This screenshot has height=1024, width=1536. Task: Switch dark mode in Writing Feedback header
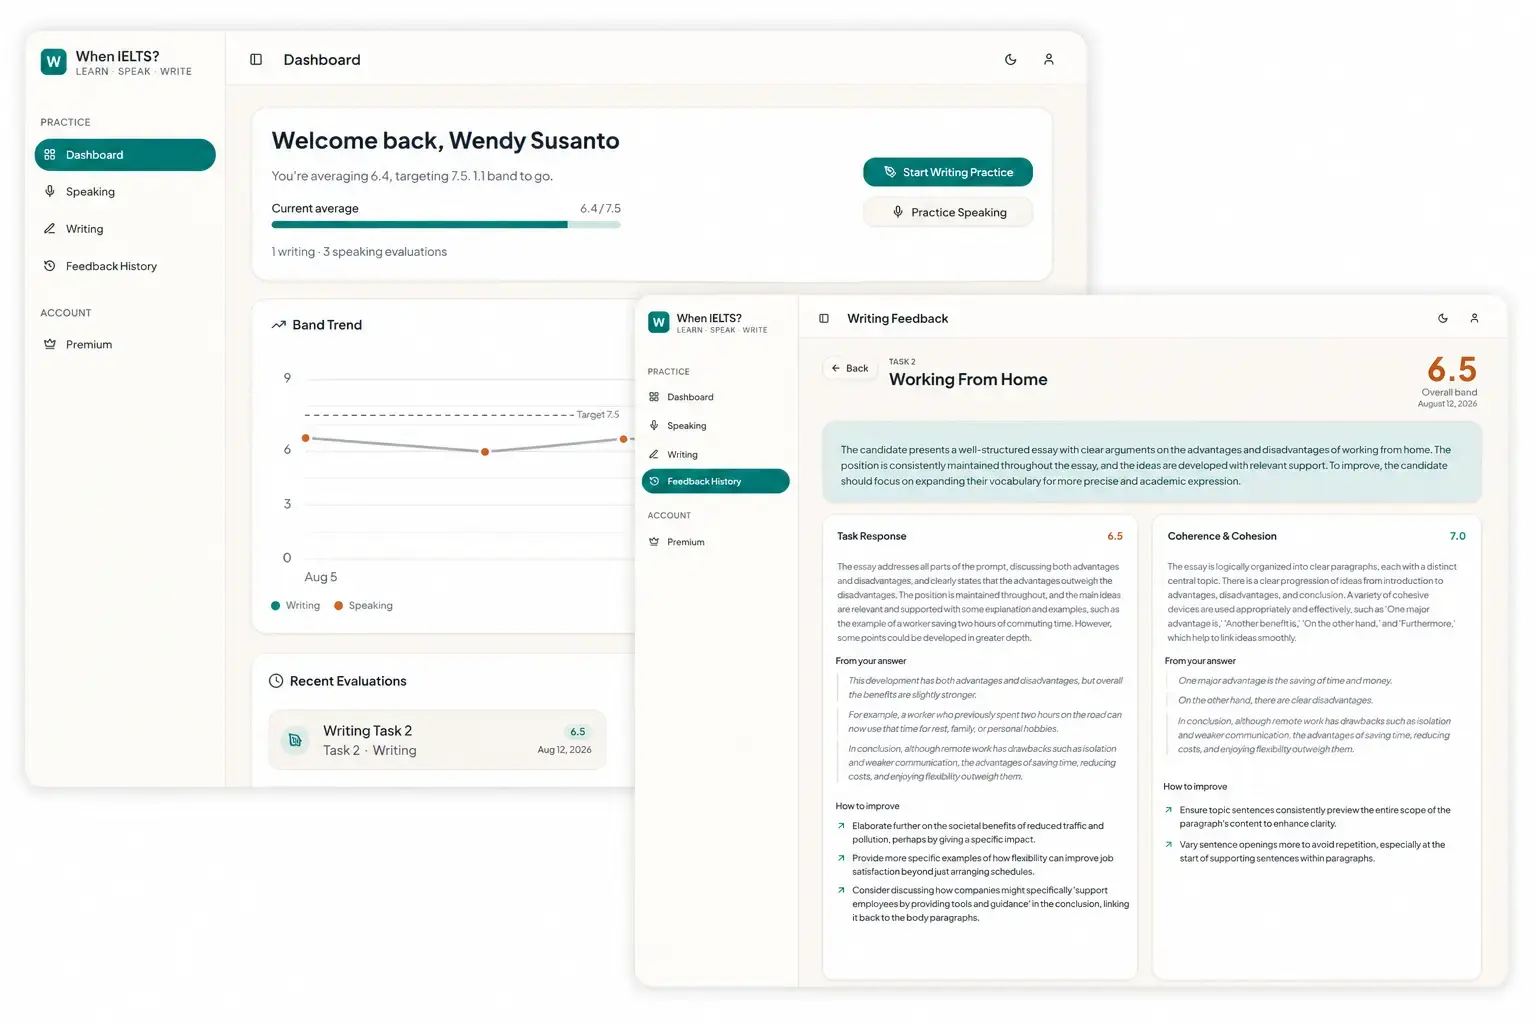1443,319
